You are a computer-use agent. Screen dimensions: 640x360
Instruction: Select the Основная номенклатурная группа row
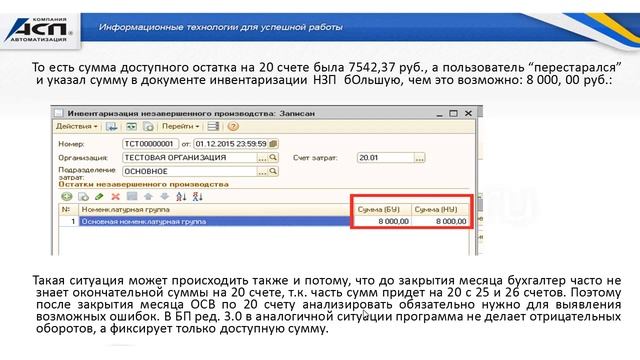[215, 221]
